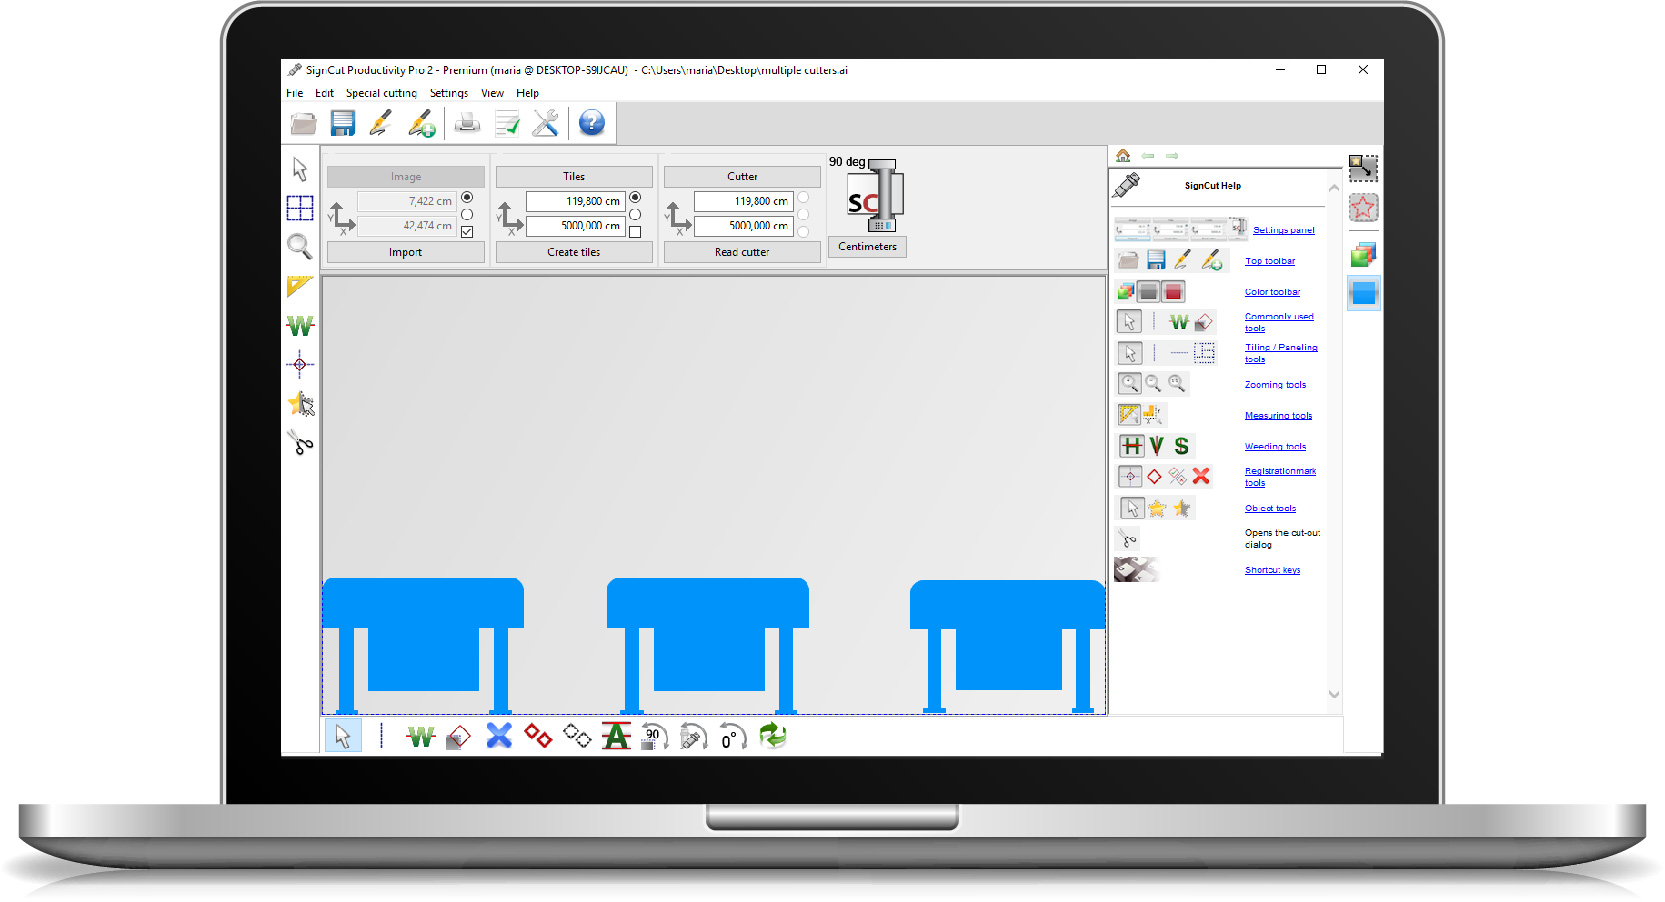Select the tiling grid tool in left sidebar
1665x902 pixels.
(x=300, y=208)
